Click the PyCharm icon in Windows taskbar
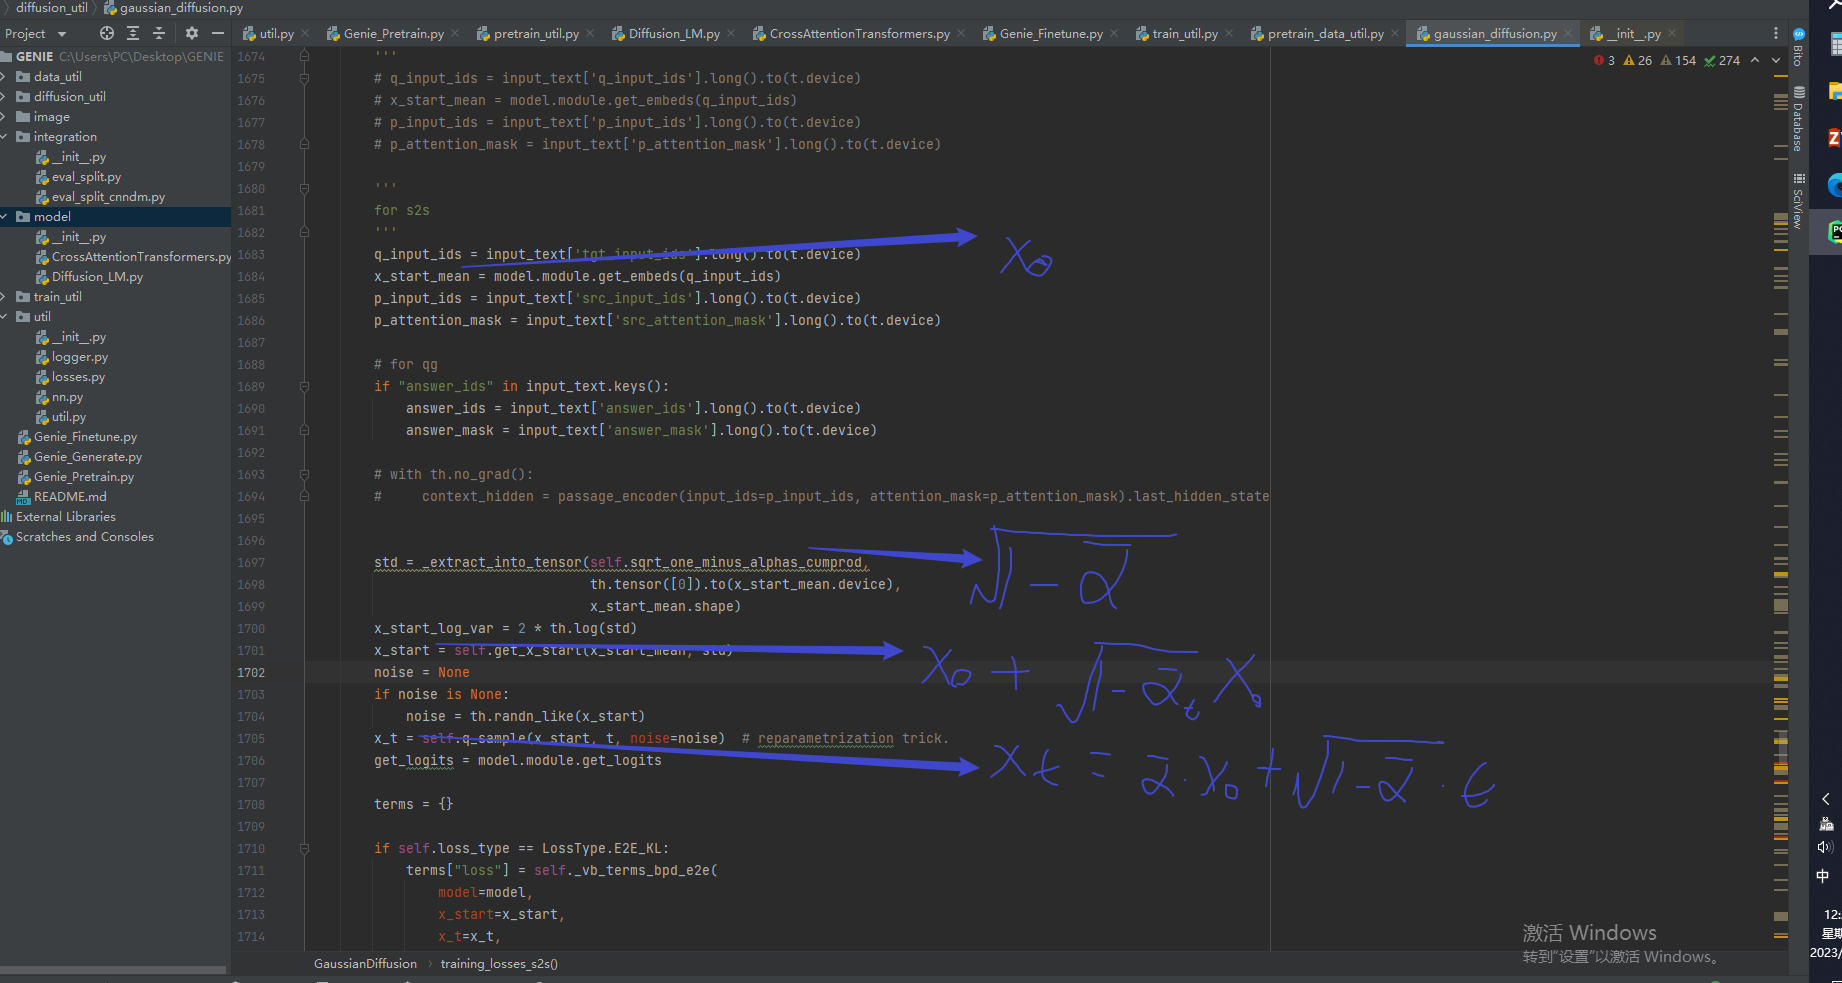This screenshot has width=1842, height=983. coord(1835,232)
